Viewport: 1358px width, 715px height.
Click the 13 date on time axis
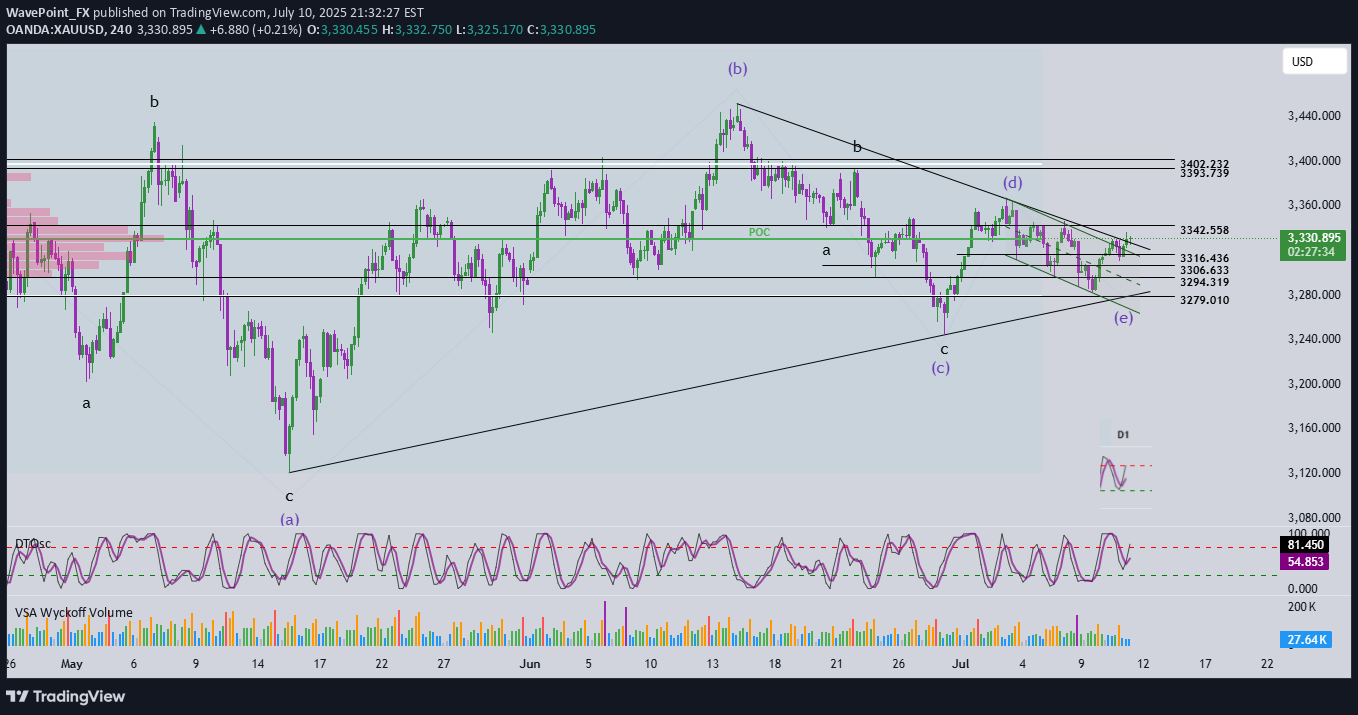(712, 663)
